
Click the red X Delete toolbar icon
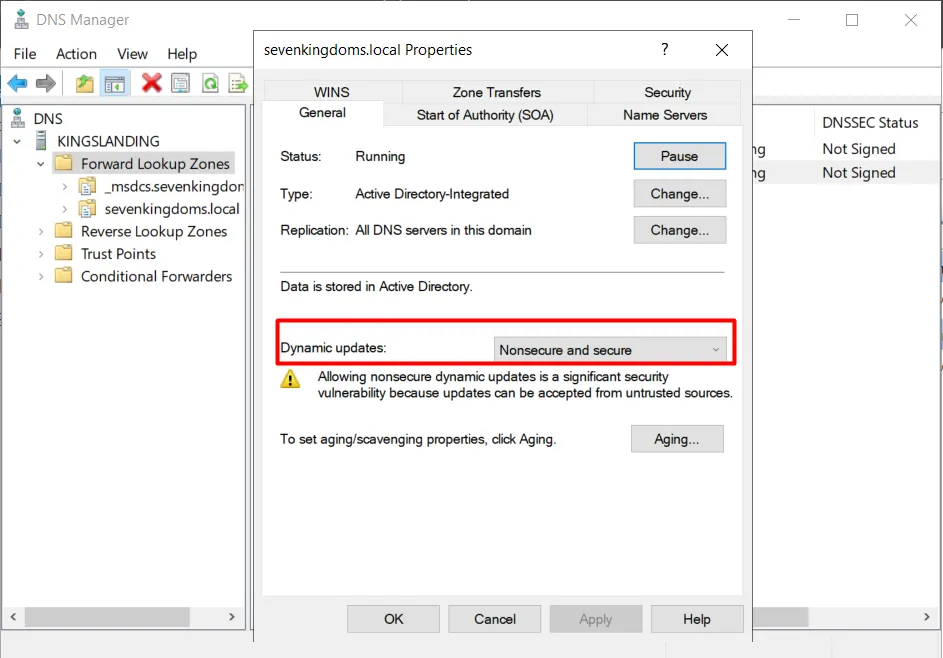point(151,83)
